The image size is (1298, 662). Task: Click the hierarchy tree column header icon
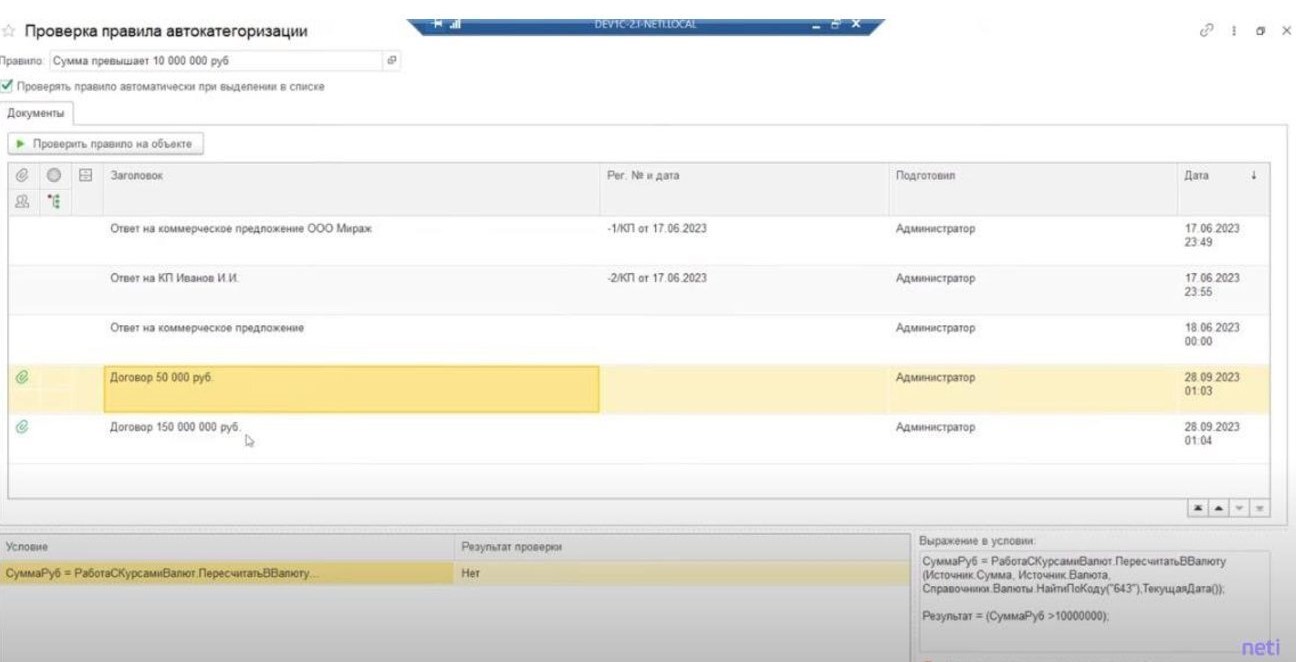point(54,199)
